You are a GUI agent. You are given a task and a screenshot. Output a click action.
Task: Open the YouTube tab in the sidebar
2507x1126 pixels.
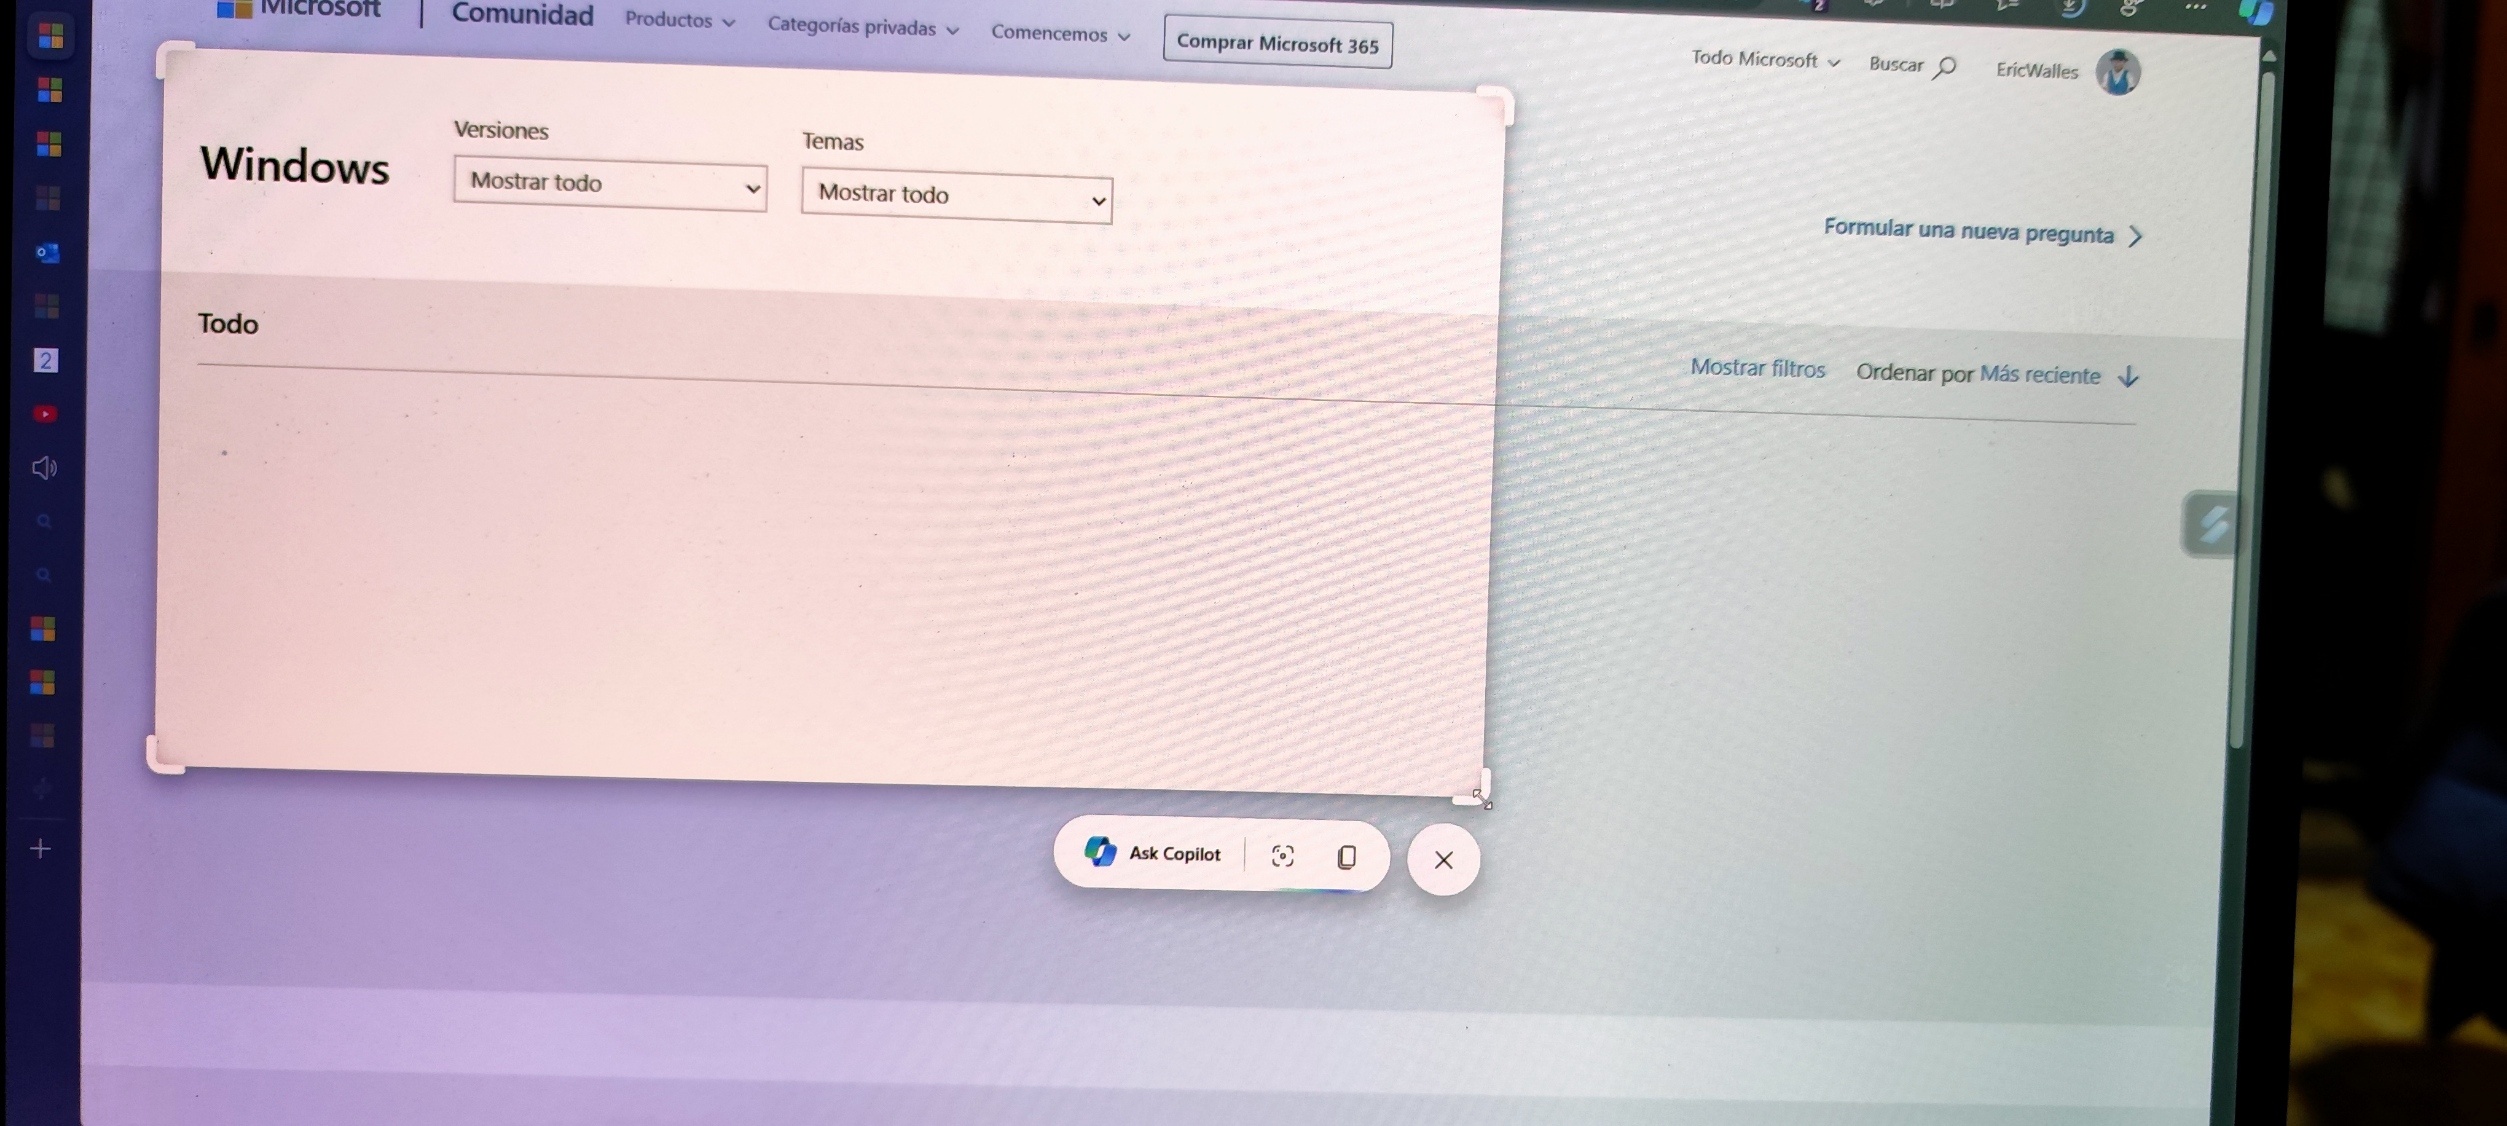pyautogui.click(x=45, y=414)
